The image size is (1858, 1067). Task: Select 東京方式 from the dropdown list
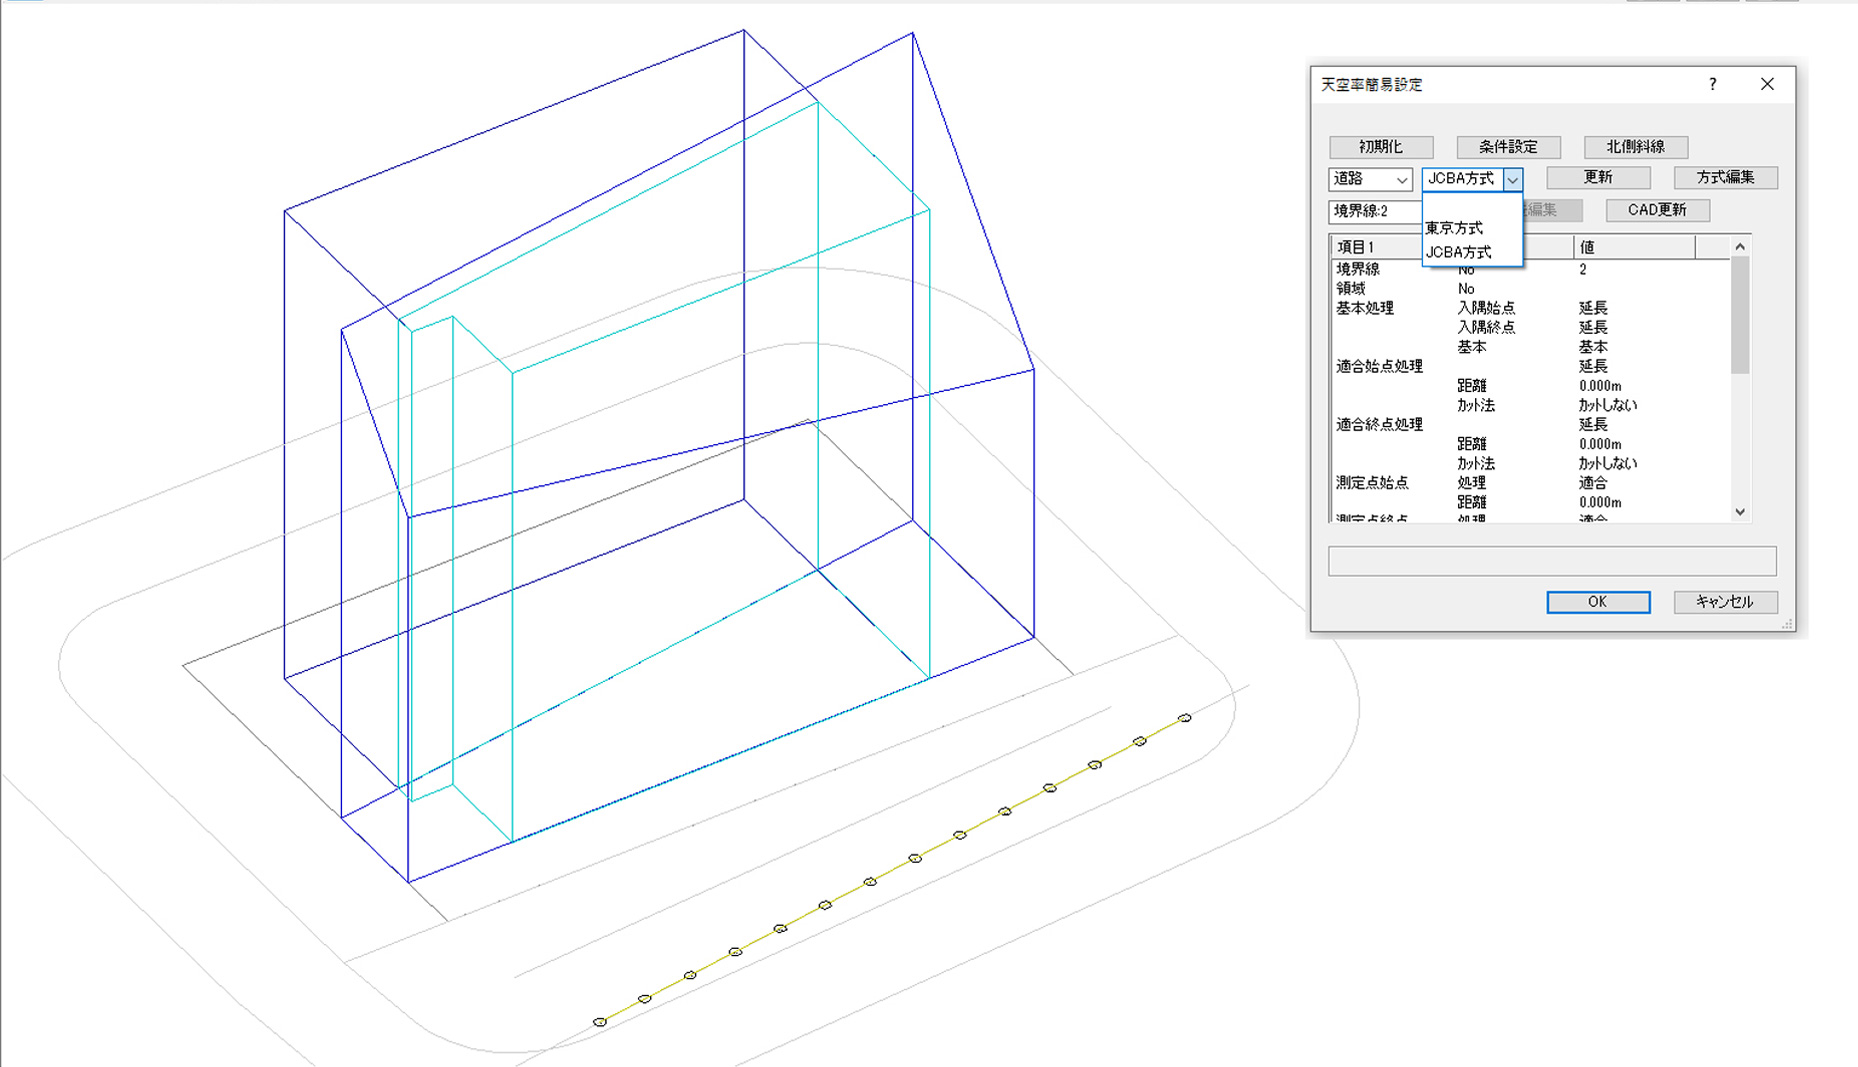coord(1472,228)
